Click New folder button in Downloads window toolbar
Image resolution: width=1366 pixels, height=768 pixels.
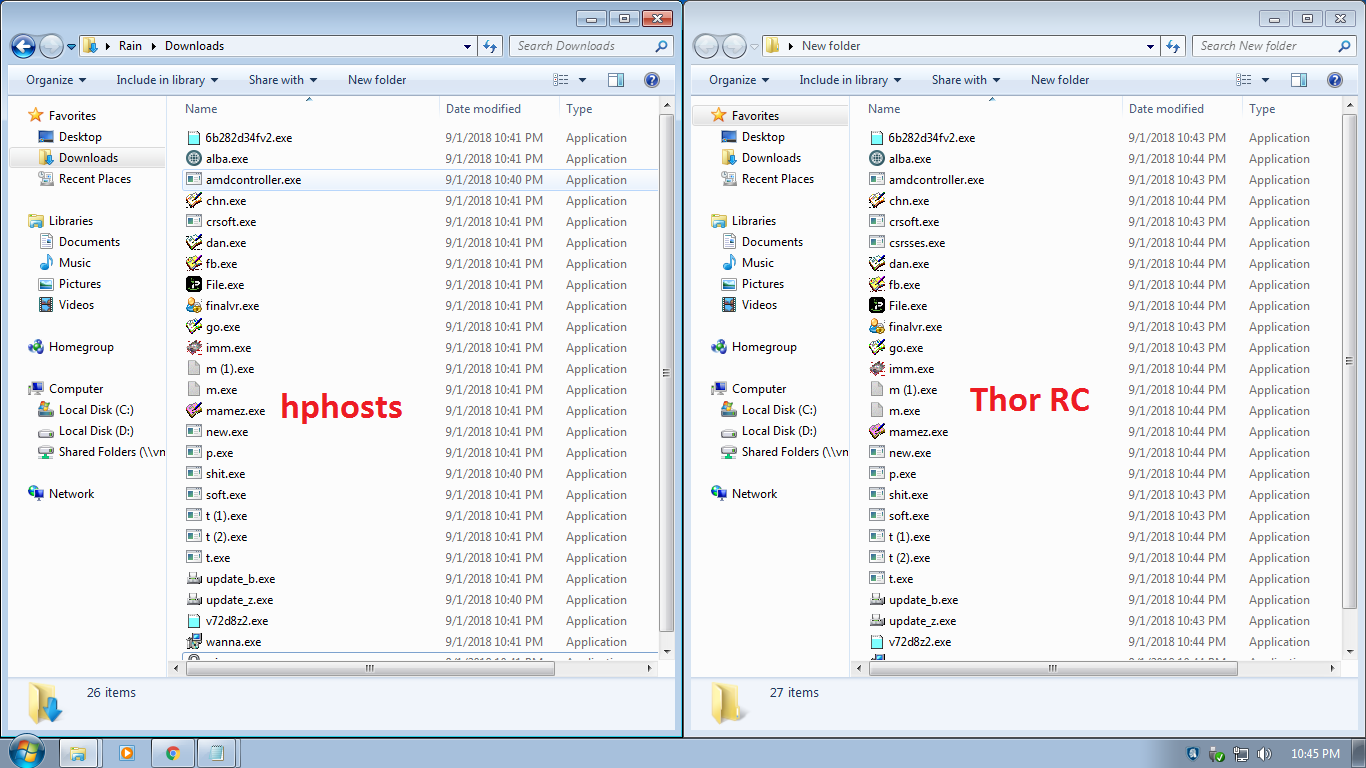pos(377,80)
